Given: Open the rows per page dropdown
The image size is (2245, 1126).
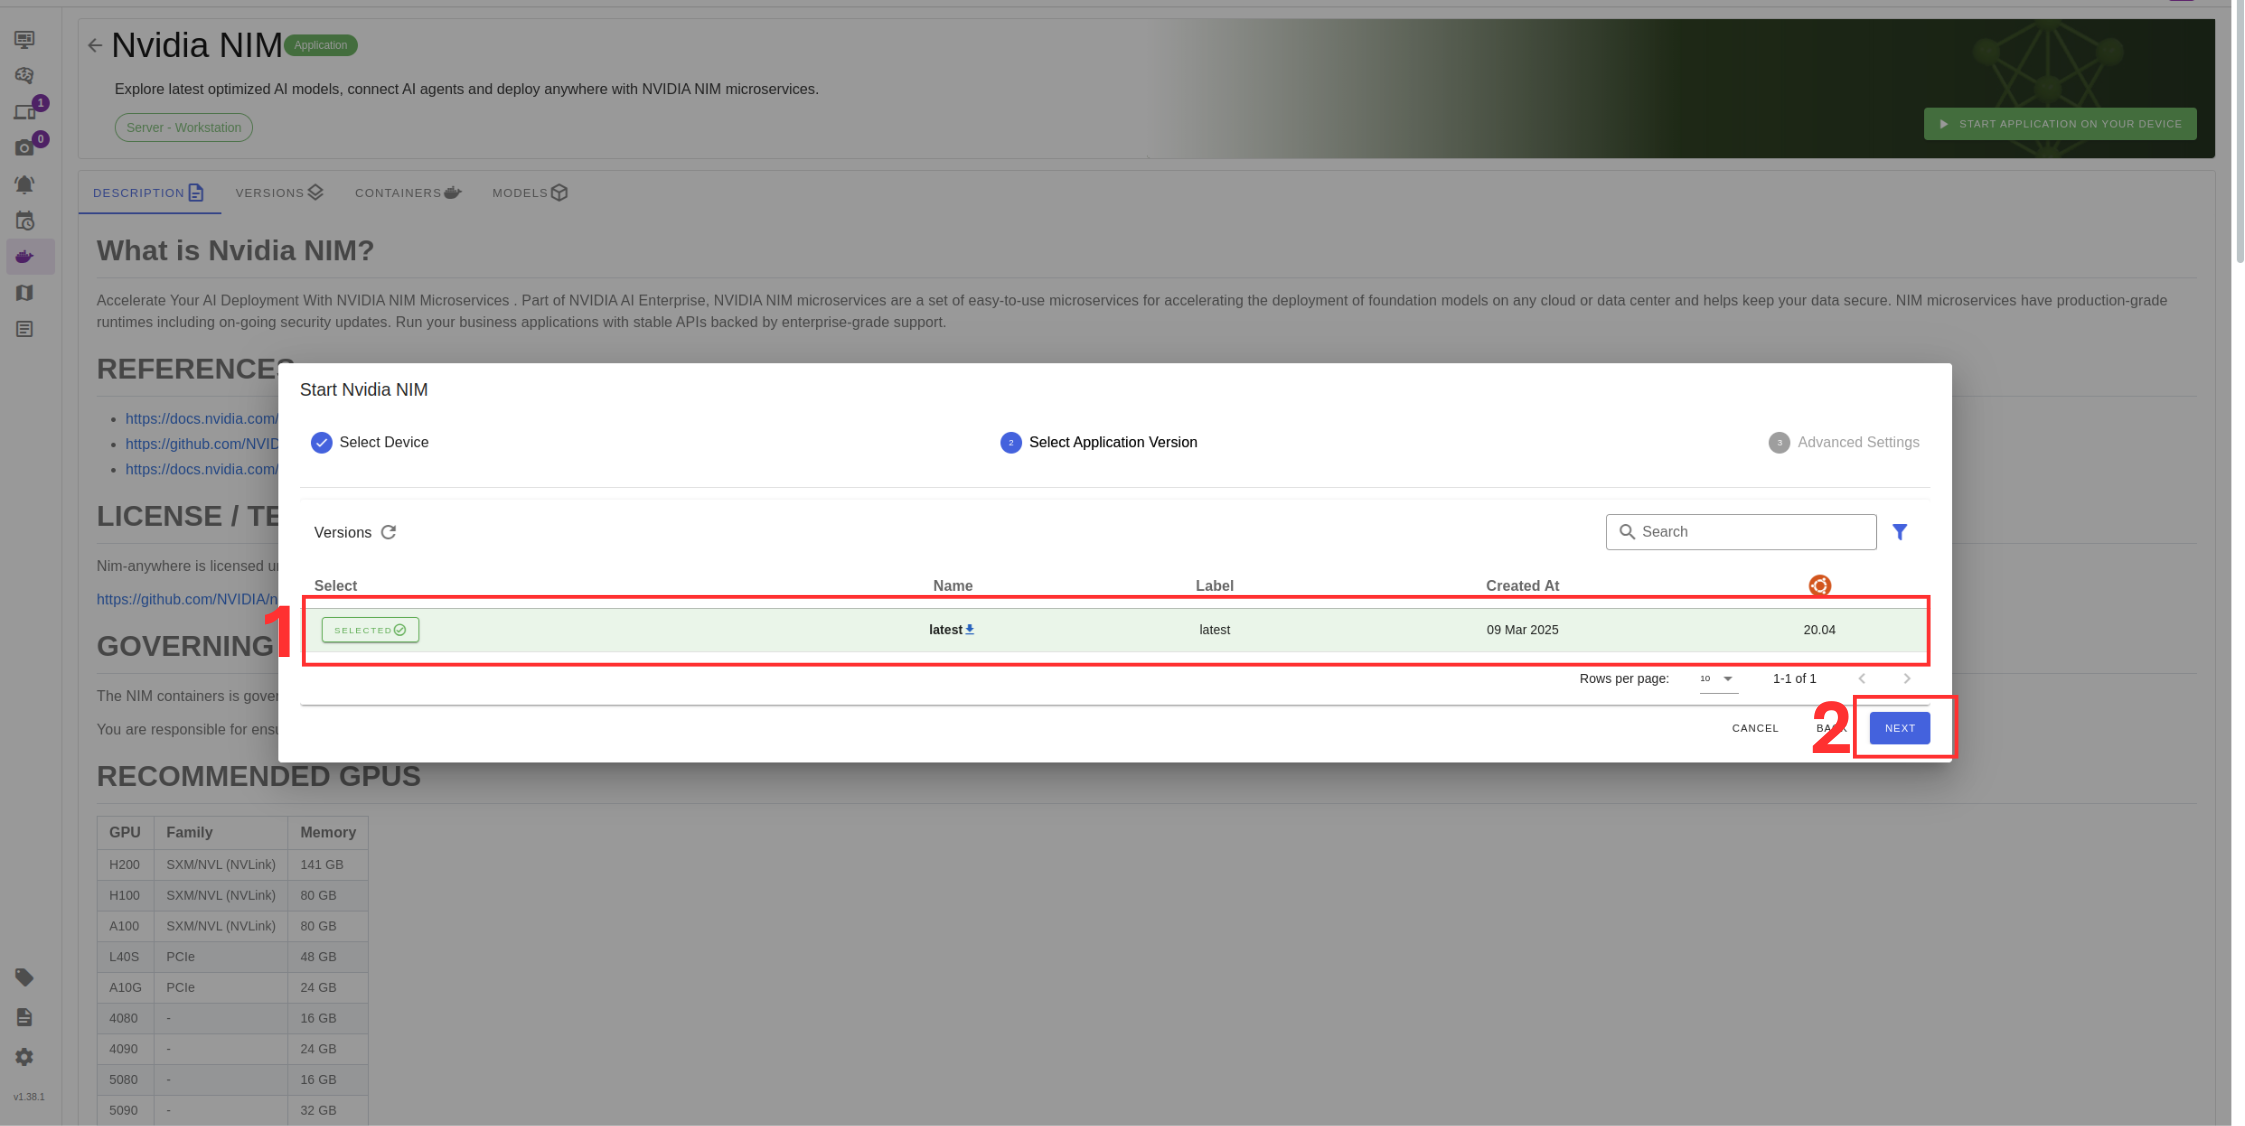Looking at the screenshot, I should [x=1718, y=678].
